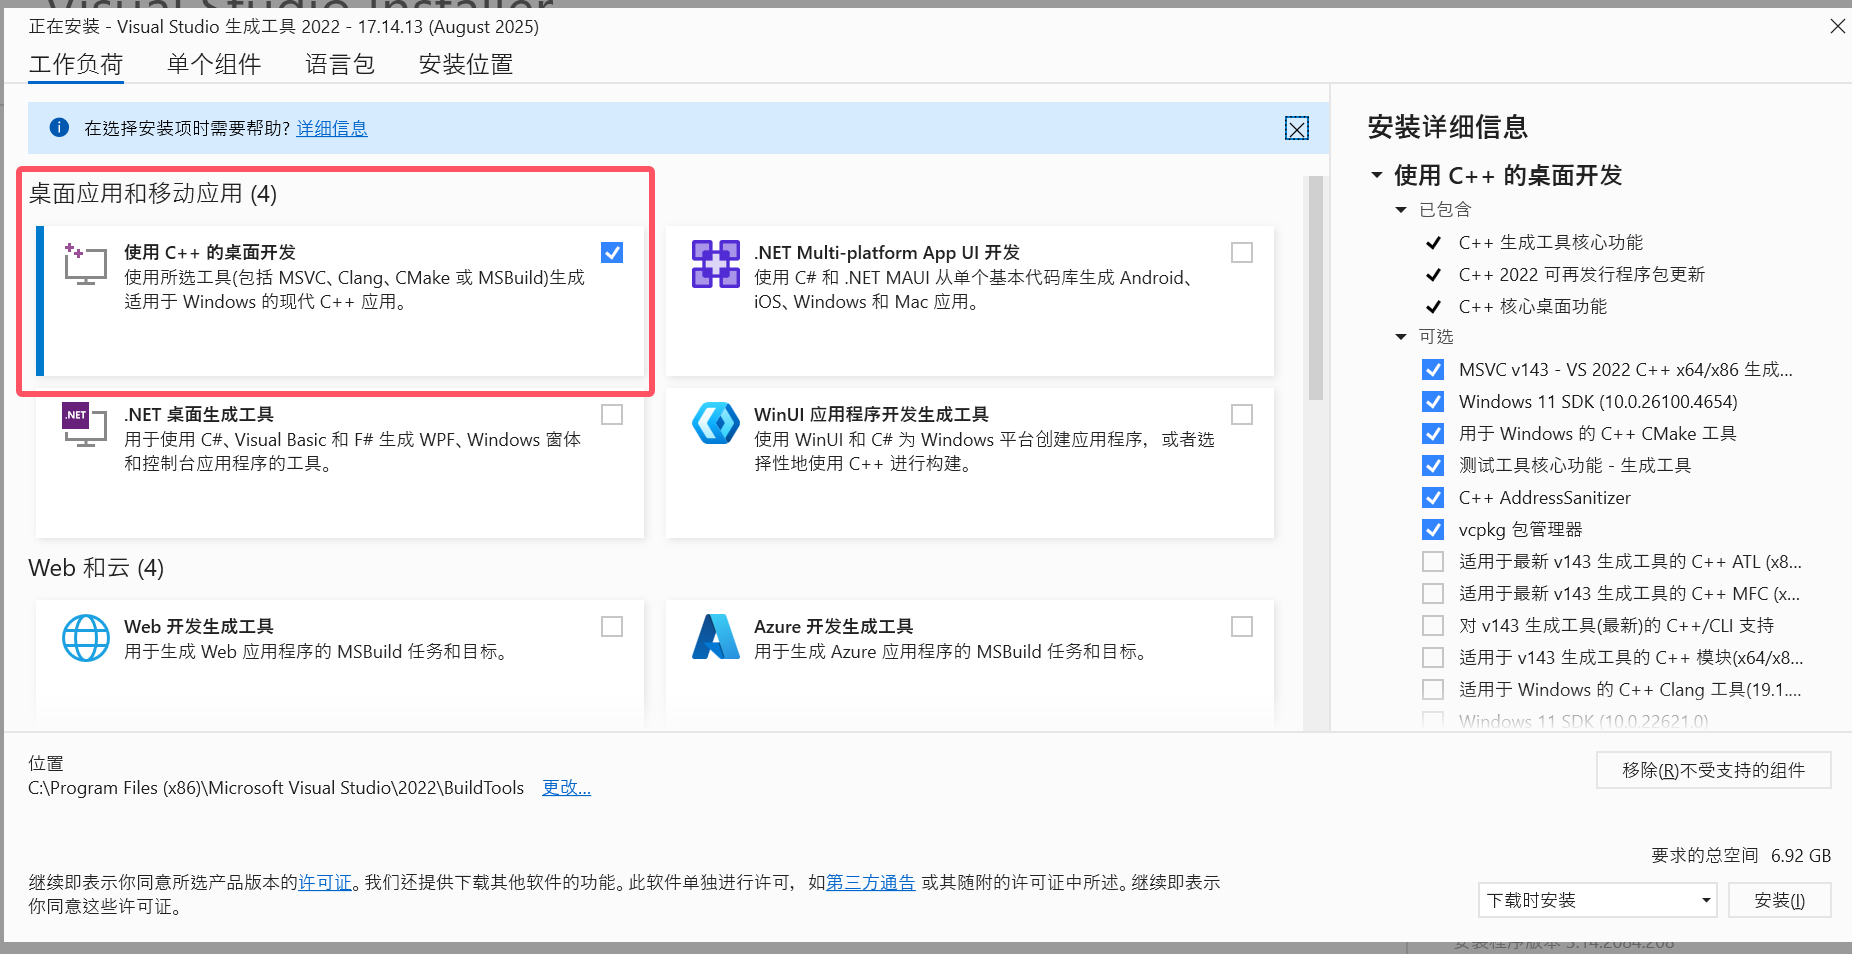Click the C++ desktop development workload icon

tap(85, 264)
